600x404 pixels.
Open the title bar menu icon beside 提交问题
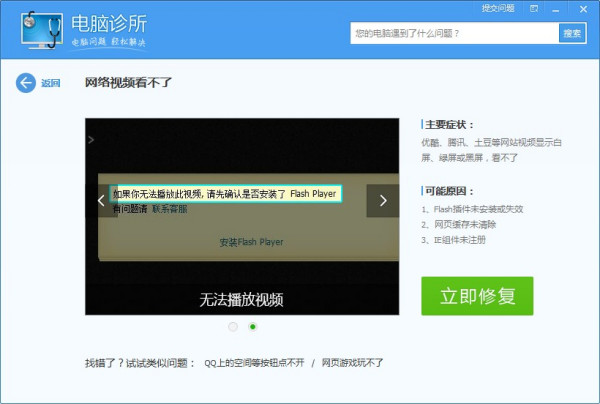coord(534,8)
